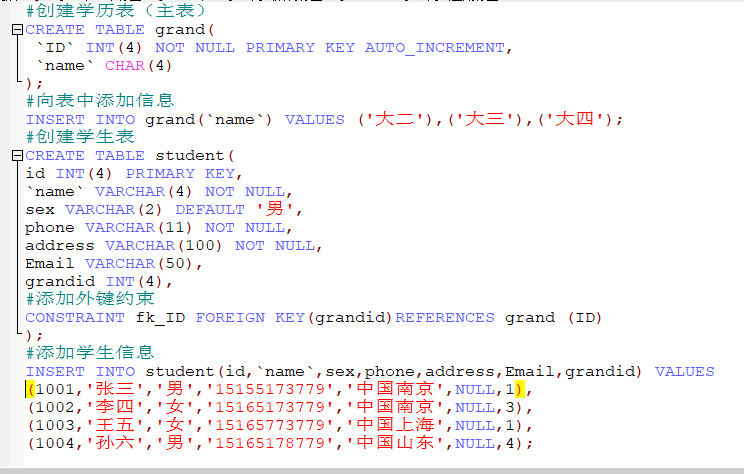Click the comment '#创建学生表'
The image size is (744, 474).
pyautogui.click(x=80, y=137)
